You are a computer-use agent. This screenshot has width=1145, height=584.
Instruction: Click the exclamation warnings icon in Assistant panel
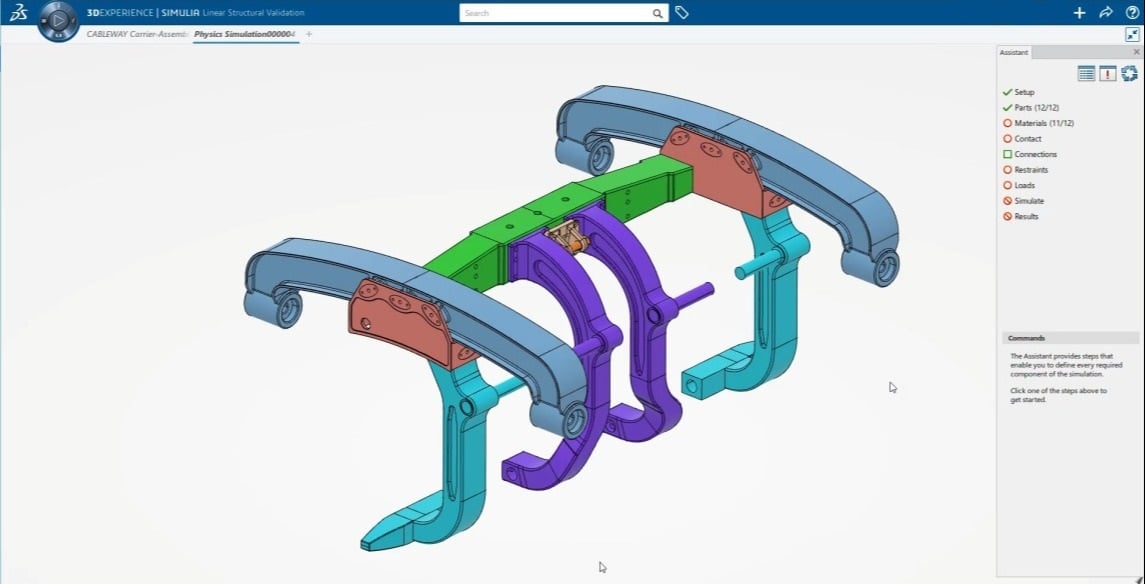point(1108,73)
